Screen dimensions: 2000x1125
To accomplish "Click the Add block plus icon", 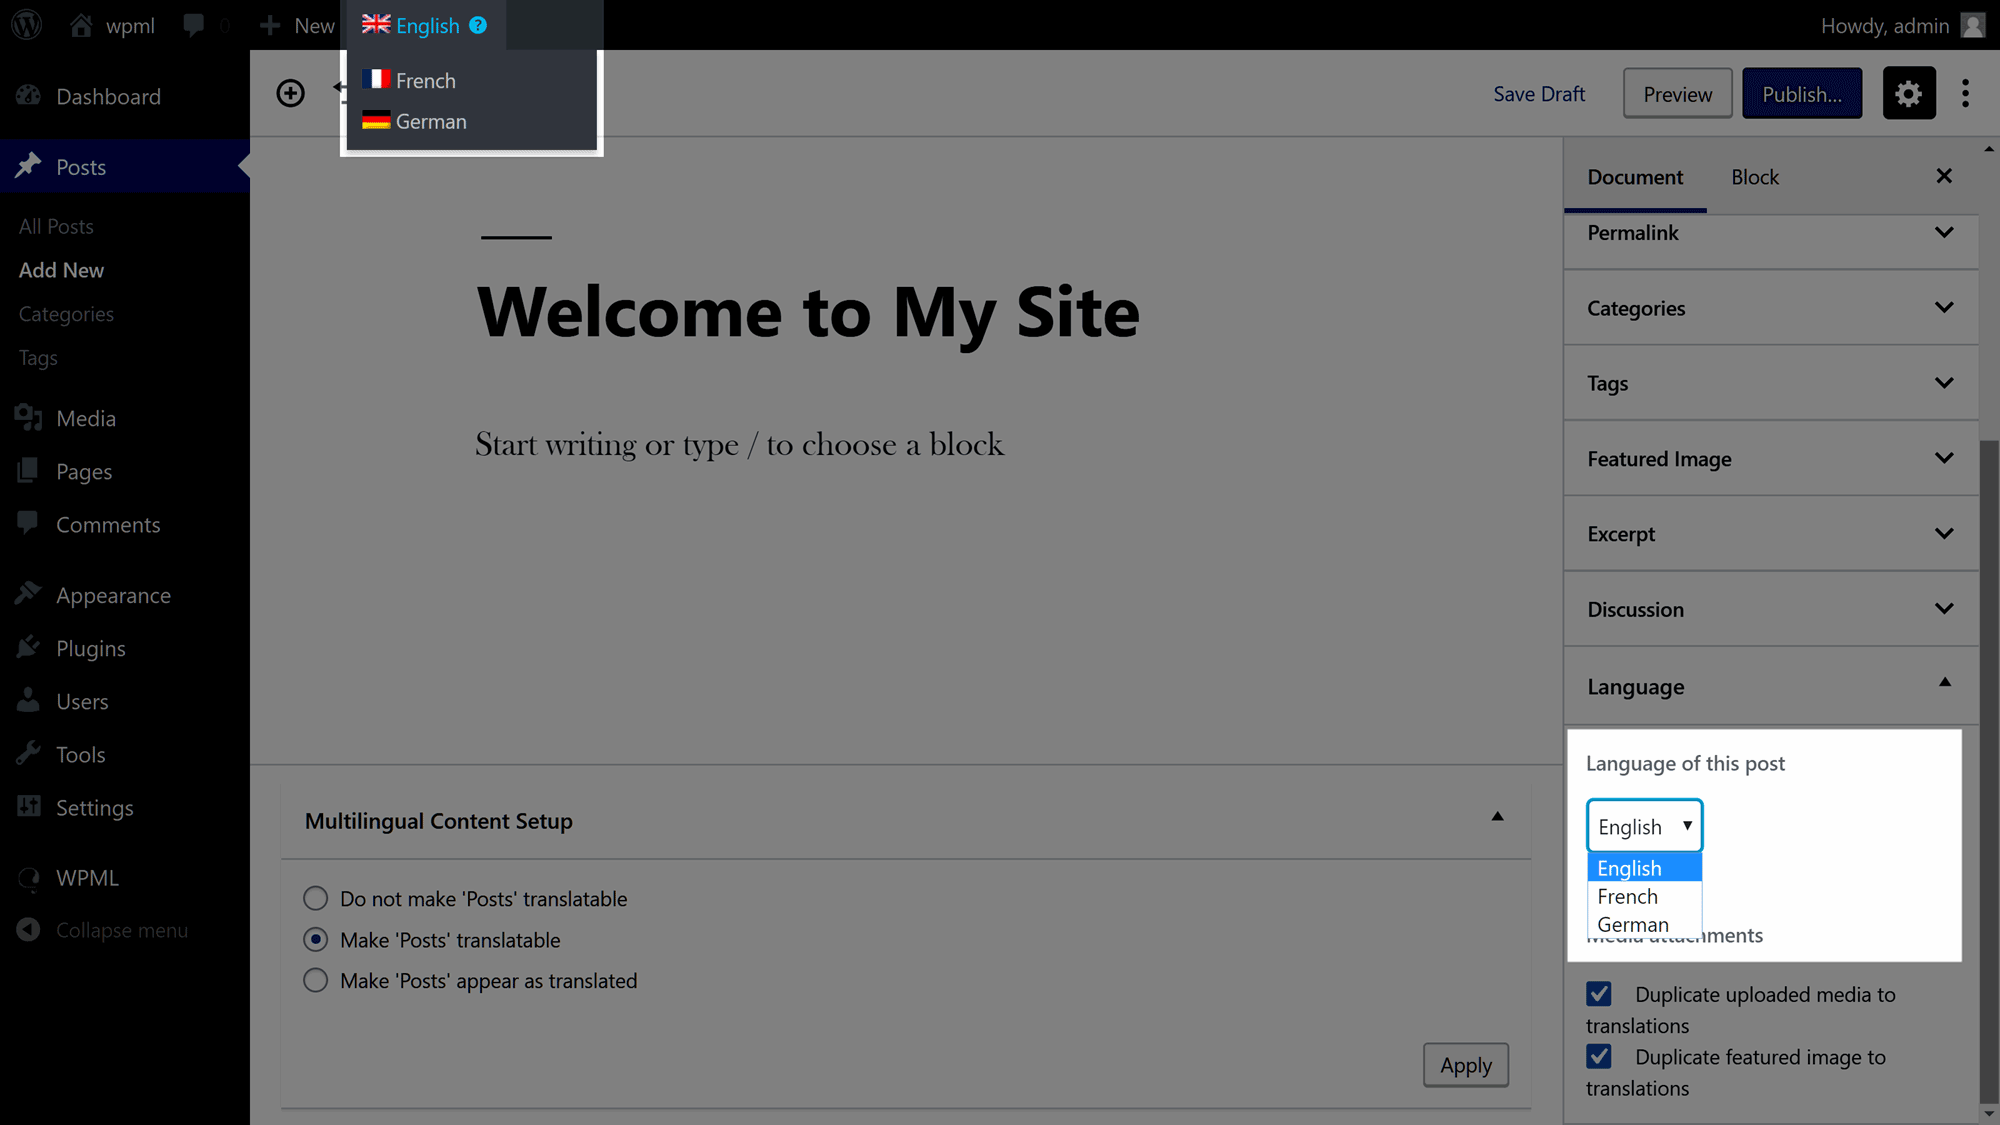I will (290, 92).
